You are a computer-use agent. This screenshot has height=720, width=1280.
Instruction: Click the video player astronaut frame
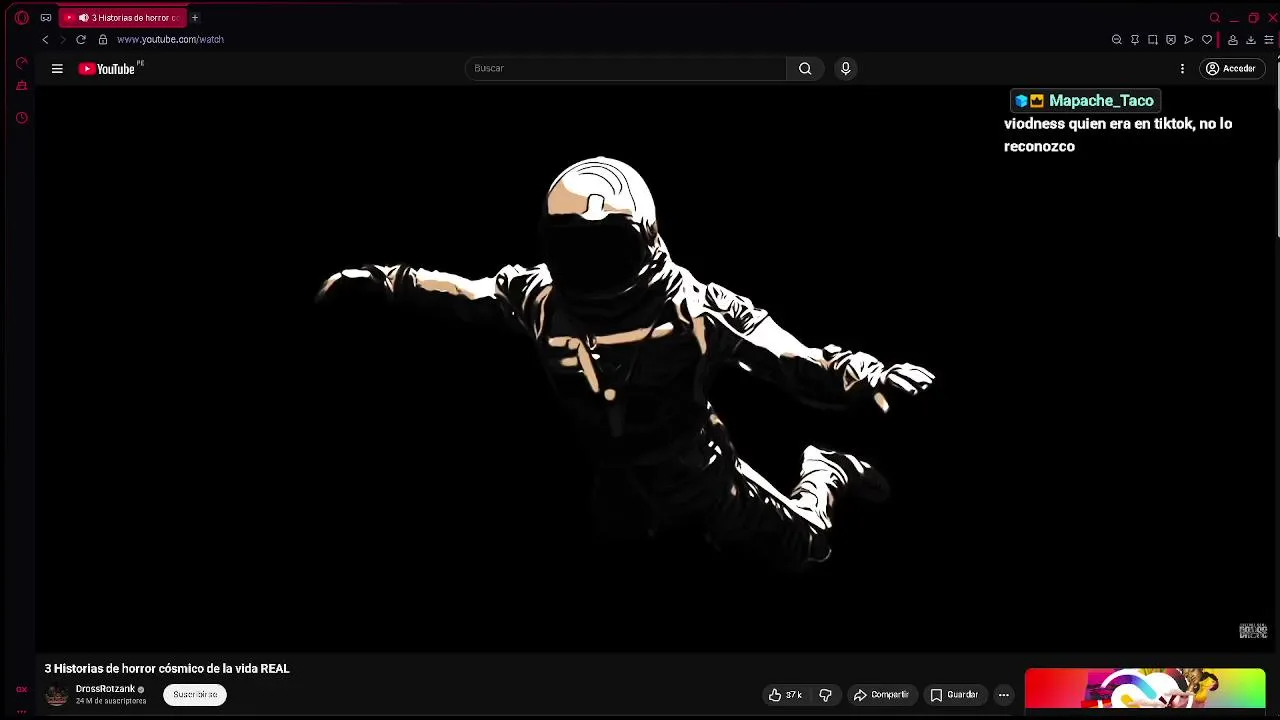click(x=655, y=368)
